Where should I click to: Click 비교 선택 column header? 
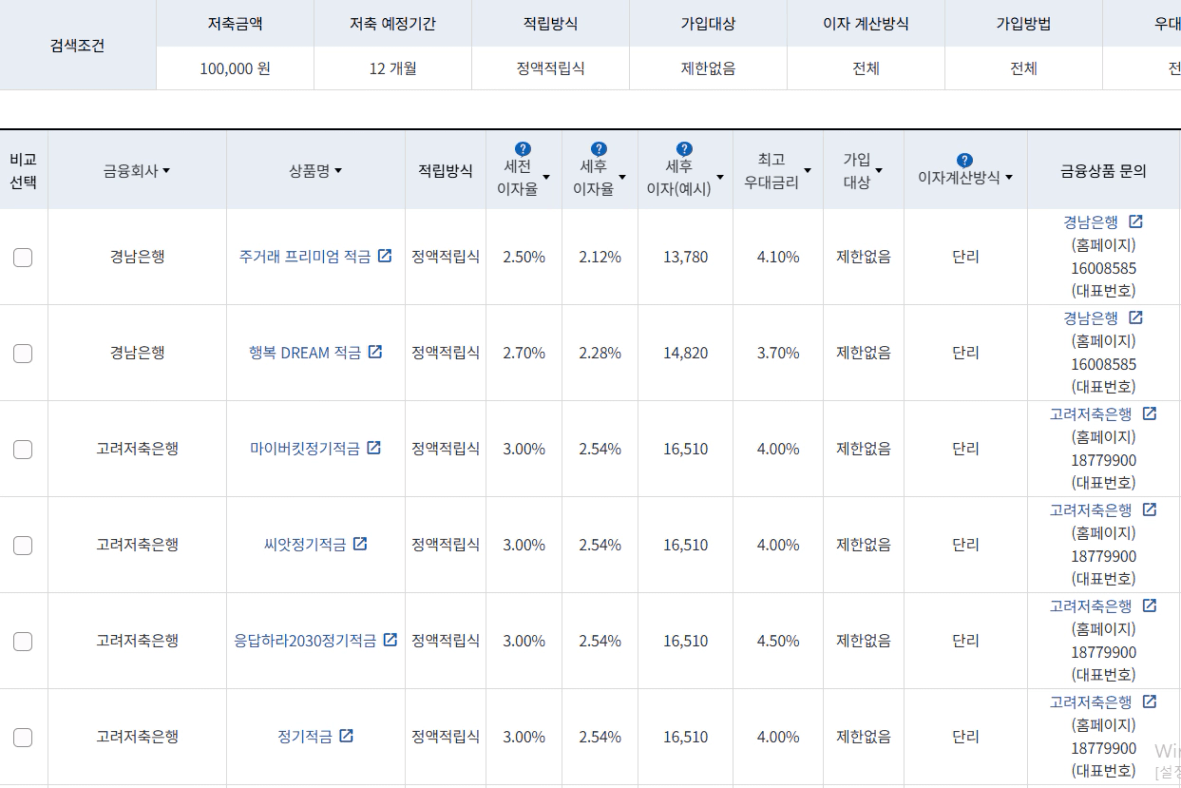coord(23,171)
